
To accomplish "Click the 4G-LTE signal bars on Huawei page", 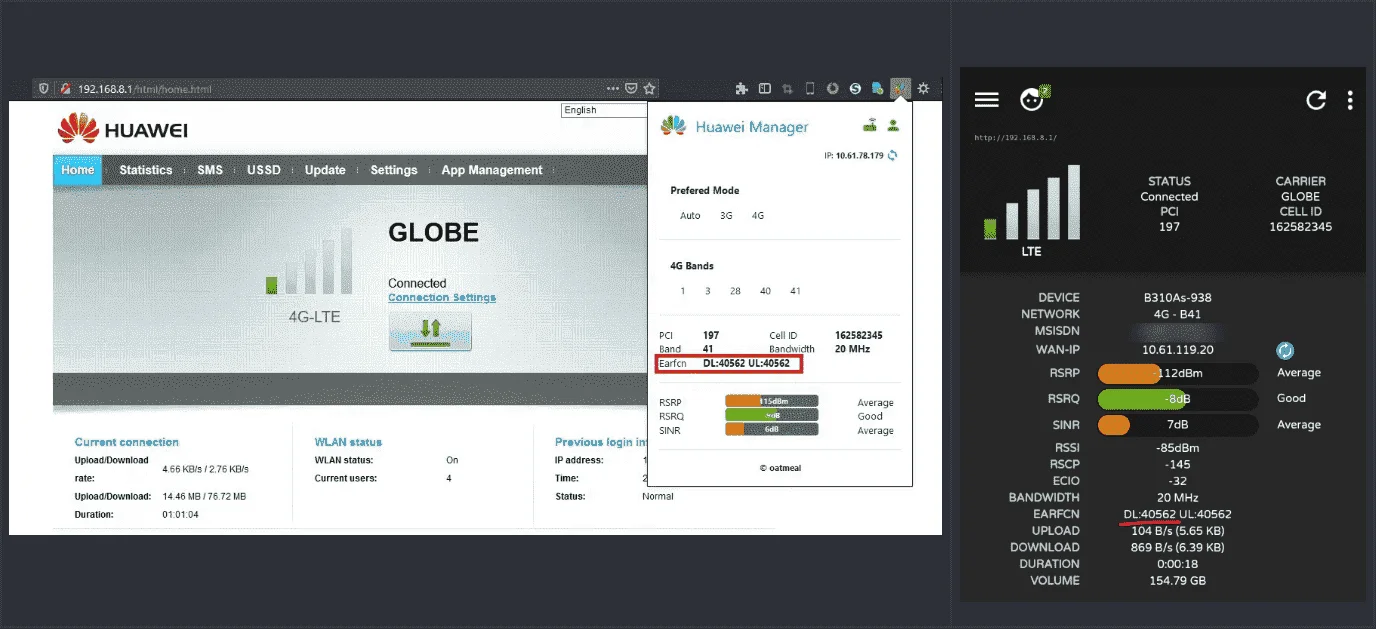I will pyautogui.click(x=311, y=260).
